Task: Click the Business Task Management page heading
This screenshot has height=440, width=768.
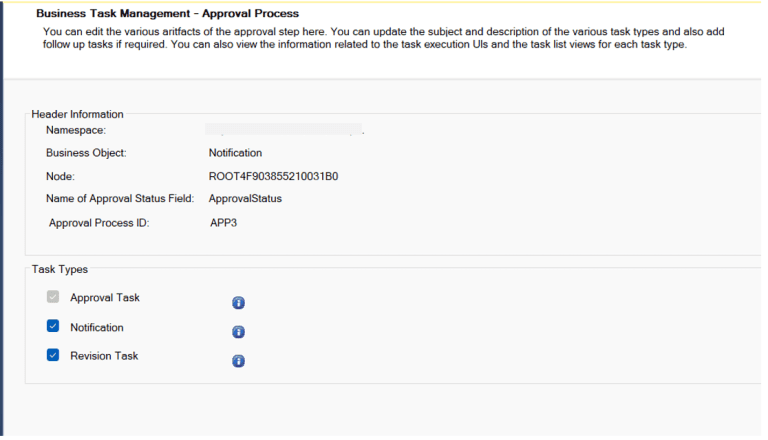Action: click(x=168, y=13)
